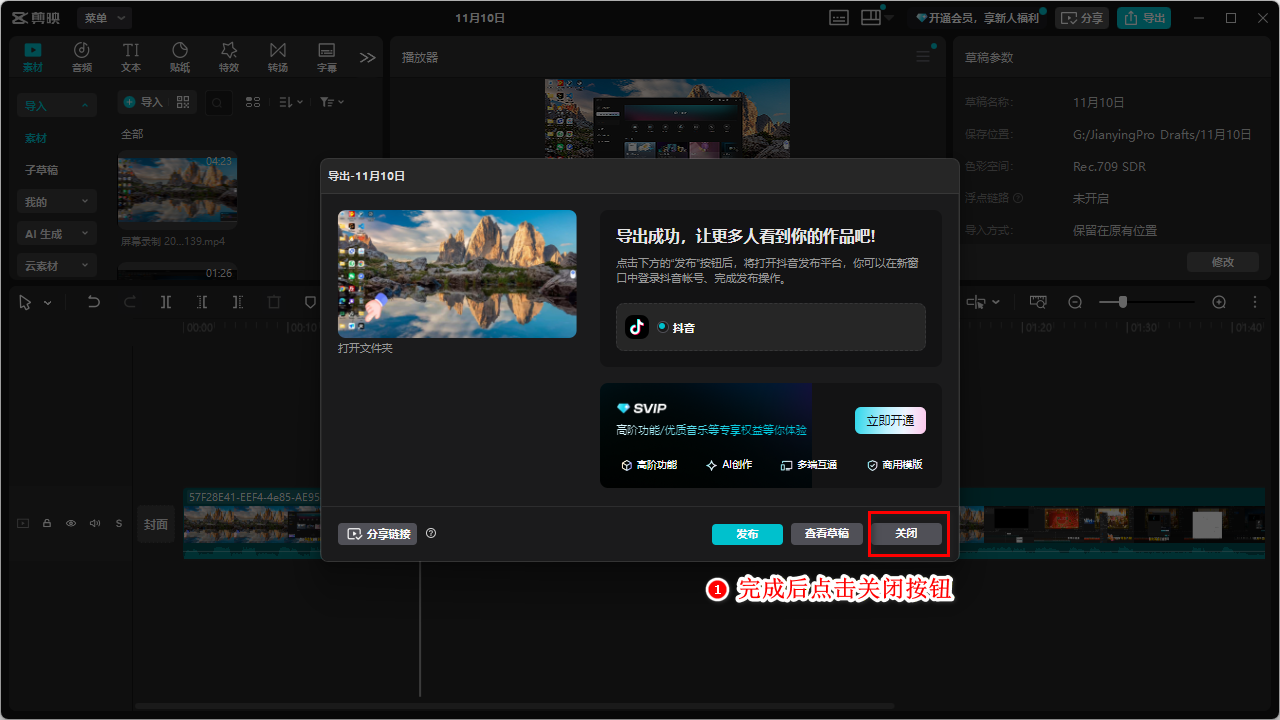Click the 关闭 (Close) button in export dialog
The height and width of the screenshot is (720, 1280).
pyautogui.click(x=906, y=534)
